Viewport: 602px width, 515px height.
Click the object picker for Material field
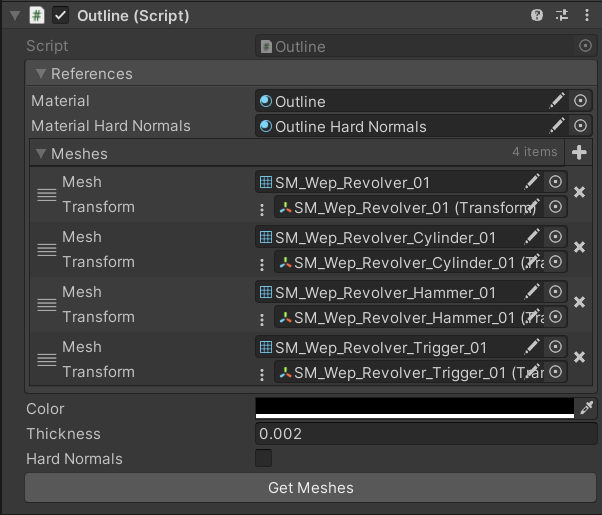point(582,101)
